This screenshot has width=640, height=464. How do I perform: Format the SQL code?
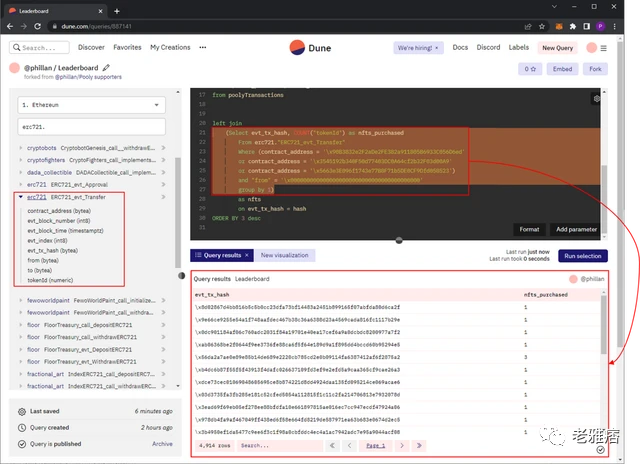(x=529, y=229)
